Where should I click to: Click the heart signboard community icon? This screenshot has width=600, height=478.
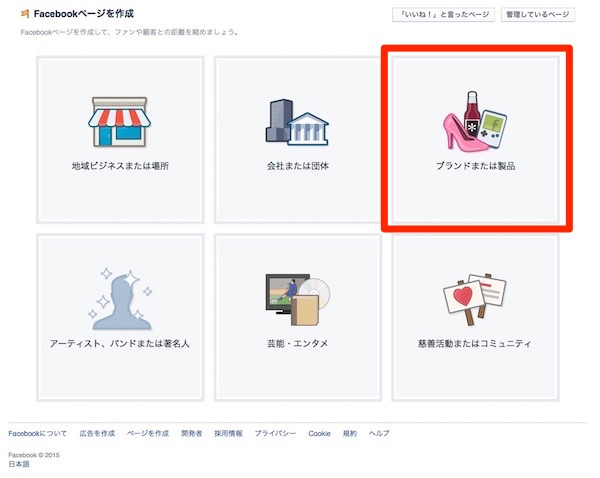474,299
